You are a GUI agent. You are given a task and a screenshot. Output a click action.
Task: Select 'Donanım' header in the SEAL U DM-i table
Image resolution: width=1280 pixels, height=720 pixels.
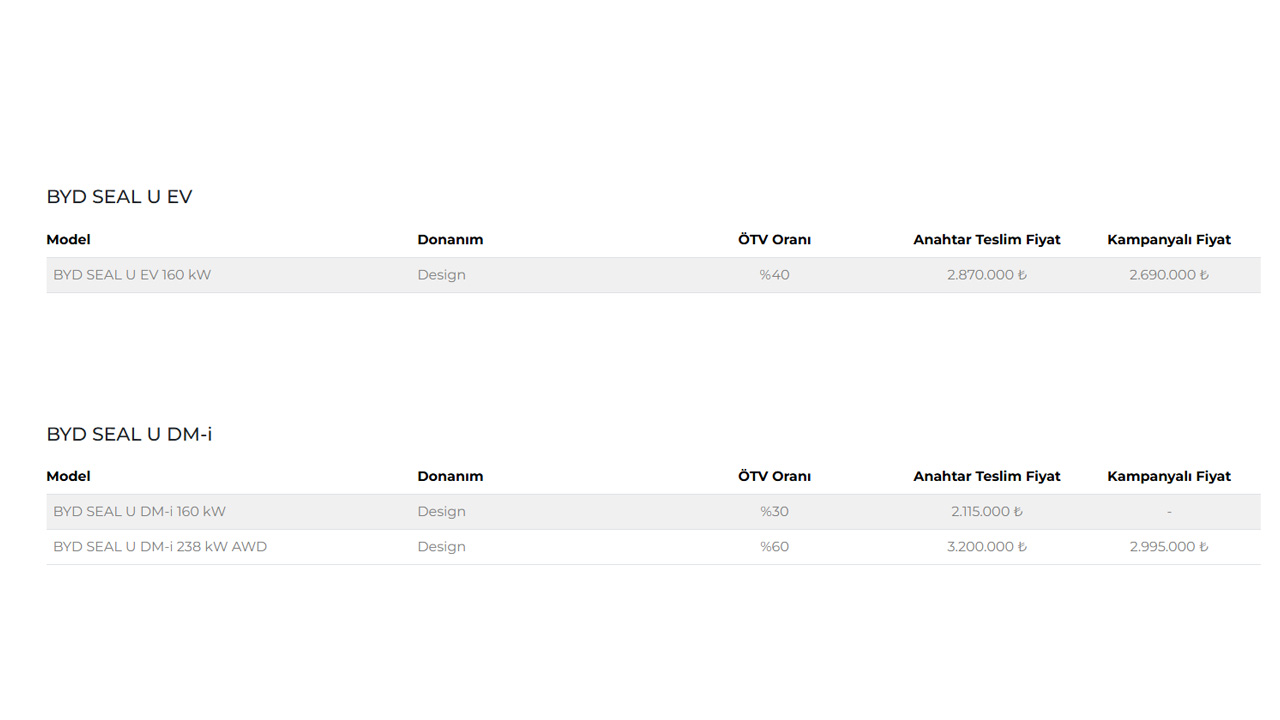(450, 477)
